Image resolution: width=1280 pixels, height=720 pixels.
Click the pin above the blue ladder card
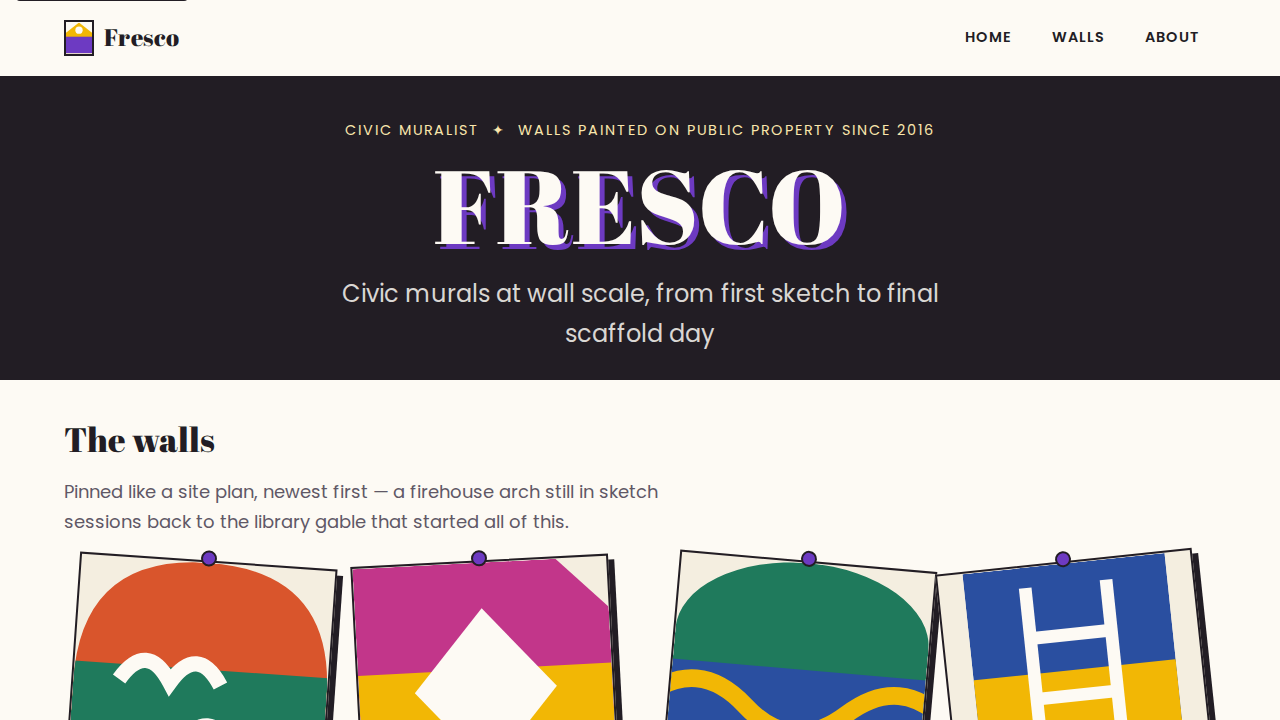1063,559
